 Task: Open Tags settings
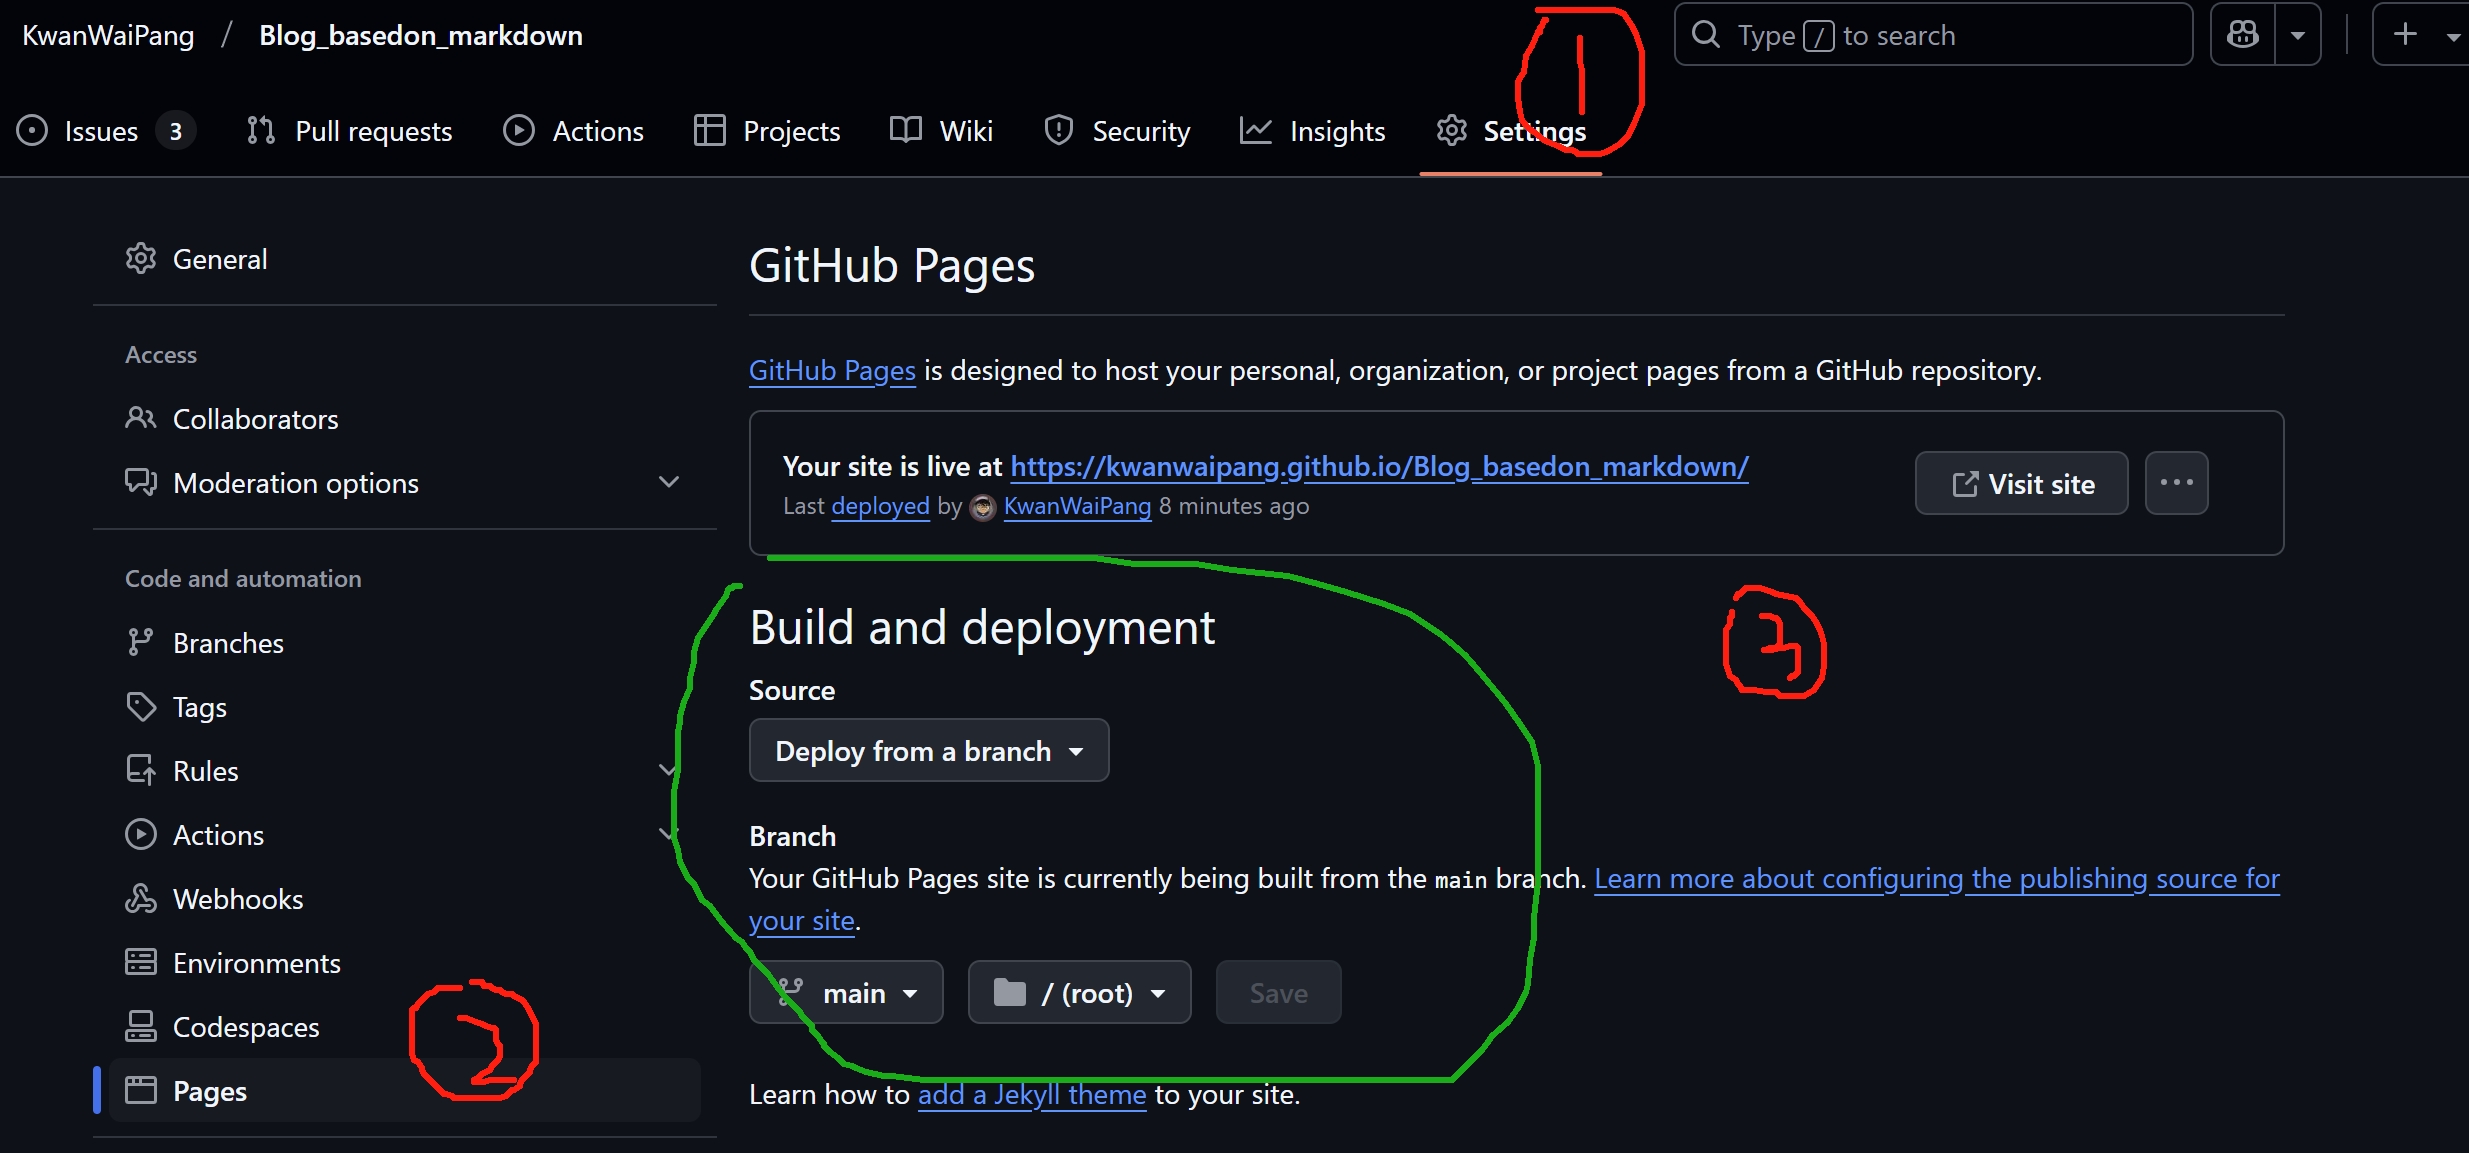coord(405,707)
